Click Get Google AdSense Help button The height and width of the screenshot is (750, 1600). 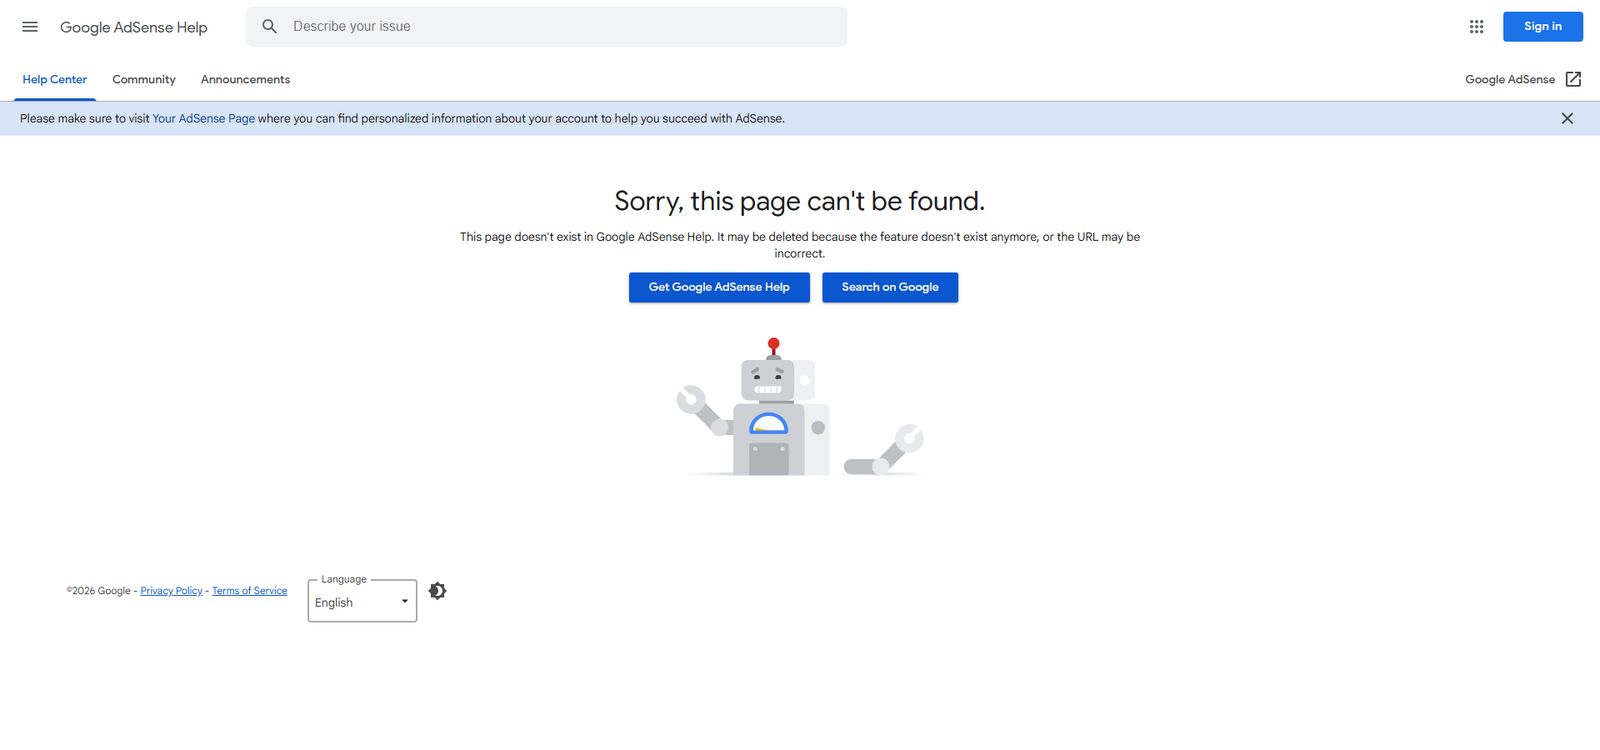[x=719, y=287]
